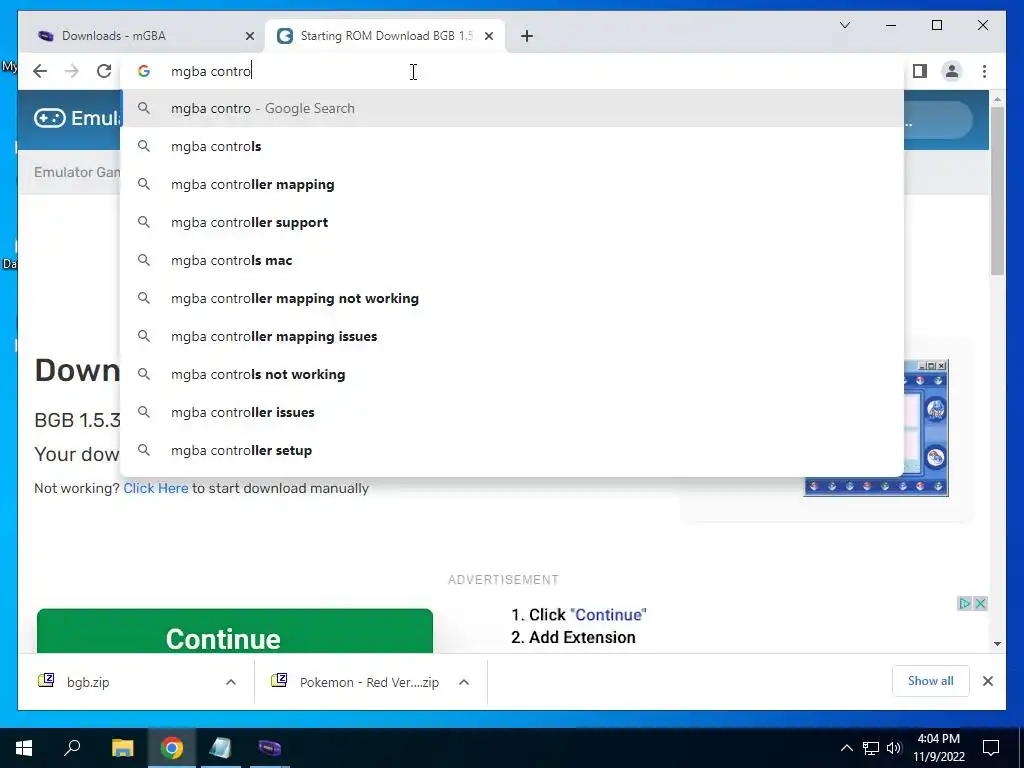Click the 'Emulator Games' navigation link

(x=78, y=172)
